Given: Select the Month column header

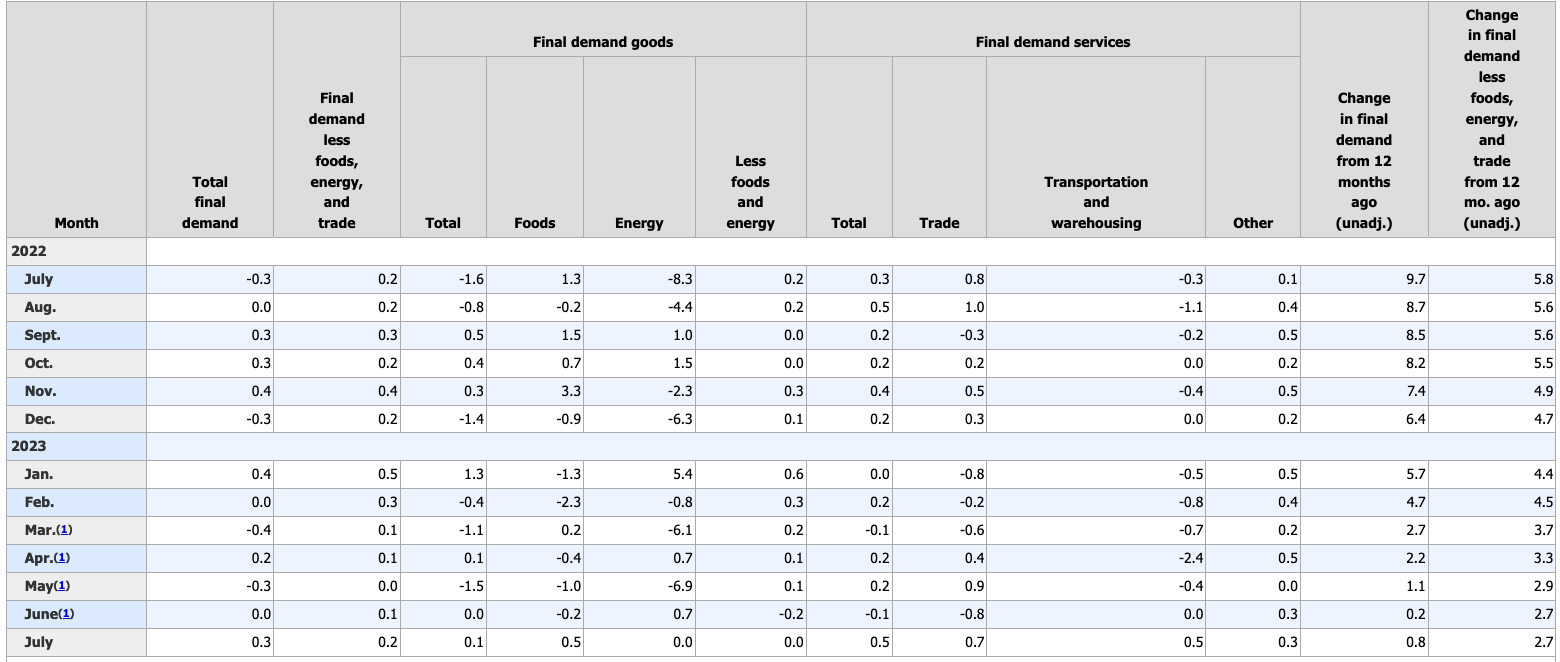Looking at the screenshot, I should coord(76,223).
